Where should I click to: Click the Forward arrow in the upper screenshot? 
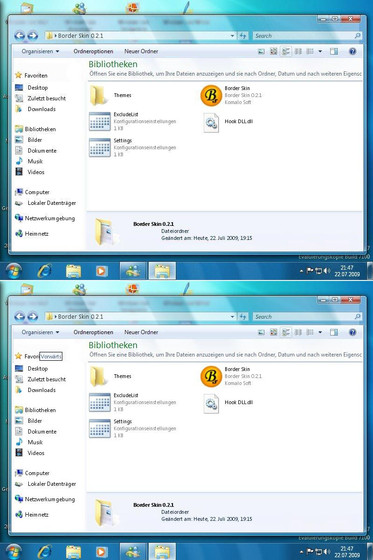33,36
